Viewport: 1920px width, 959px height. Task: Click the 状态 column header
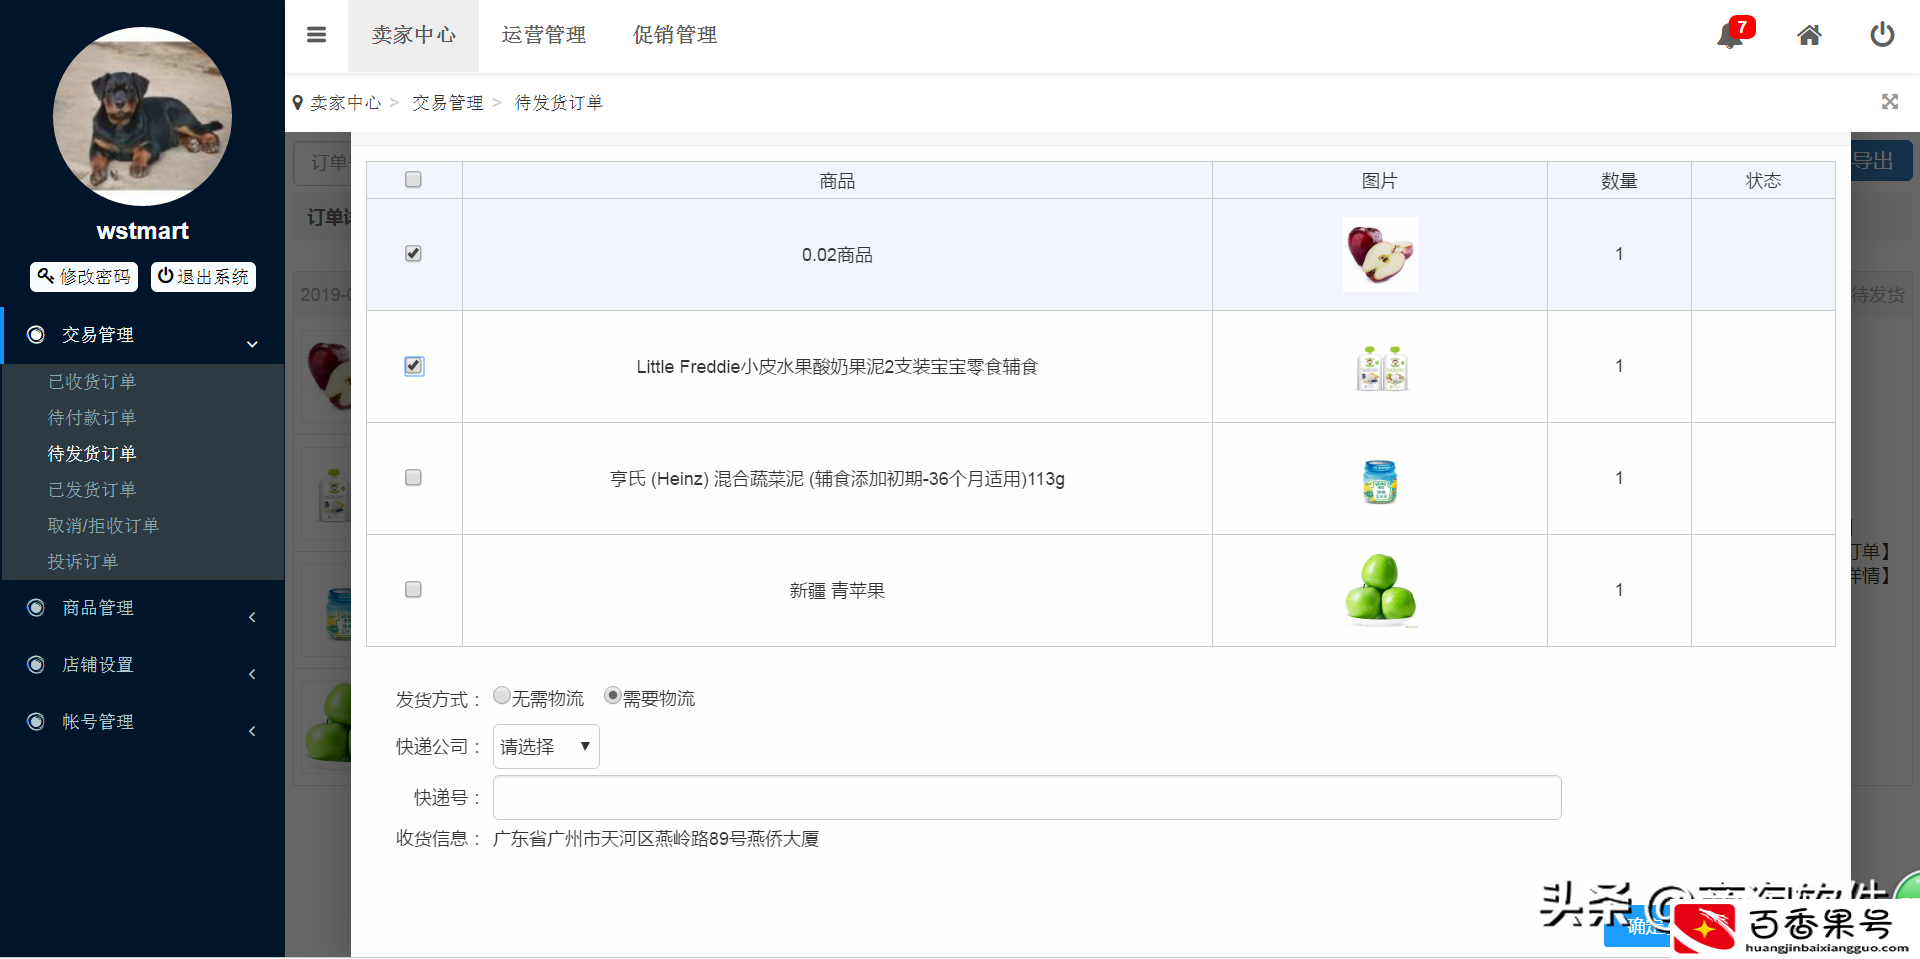click(1763, 181)
